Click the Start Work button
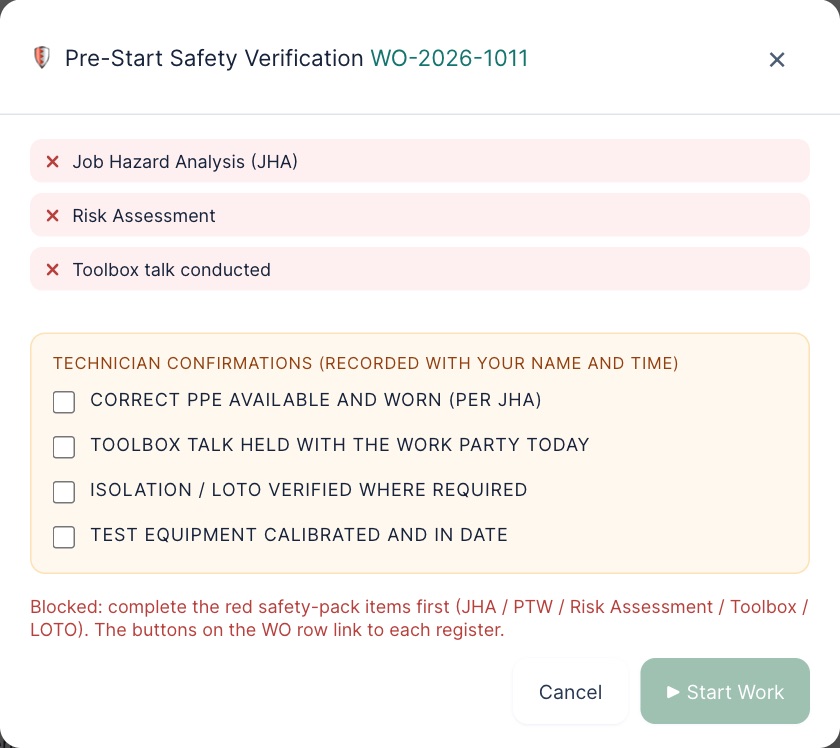Screen dimensions: 840x748 [x=725, y=692]
